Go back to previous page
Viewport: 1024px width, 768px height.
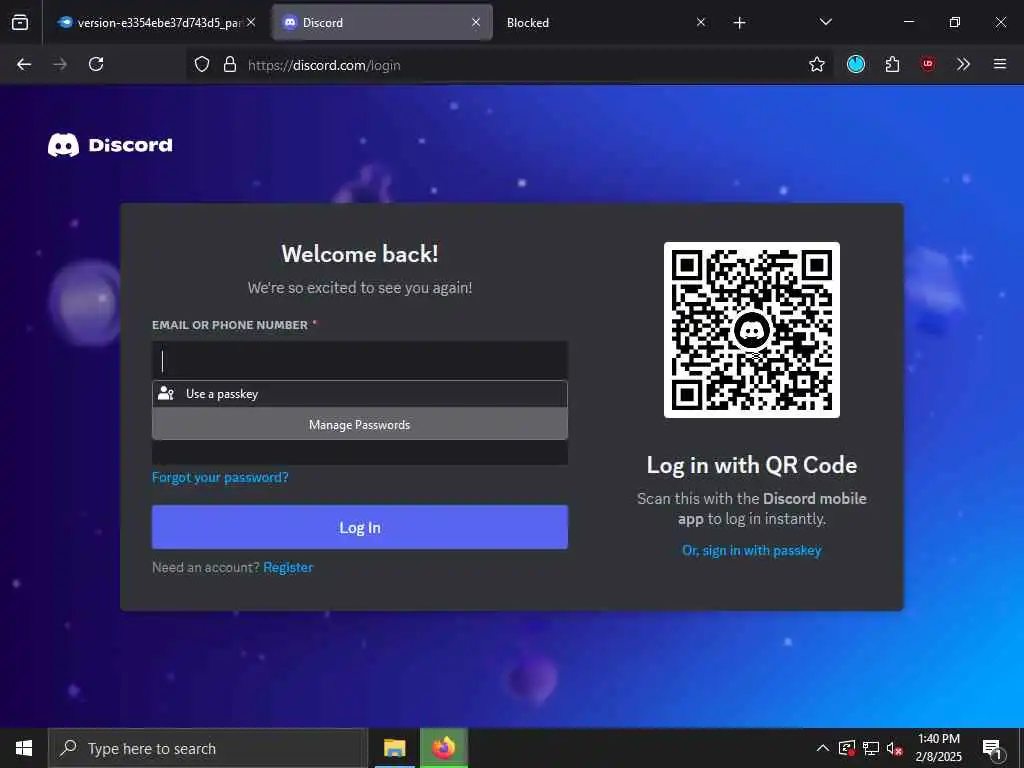click(24, 65)
